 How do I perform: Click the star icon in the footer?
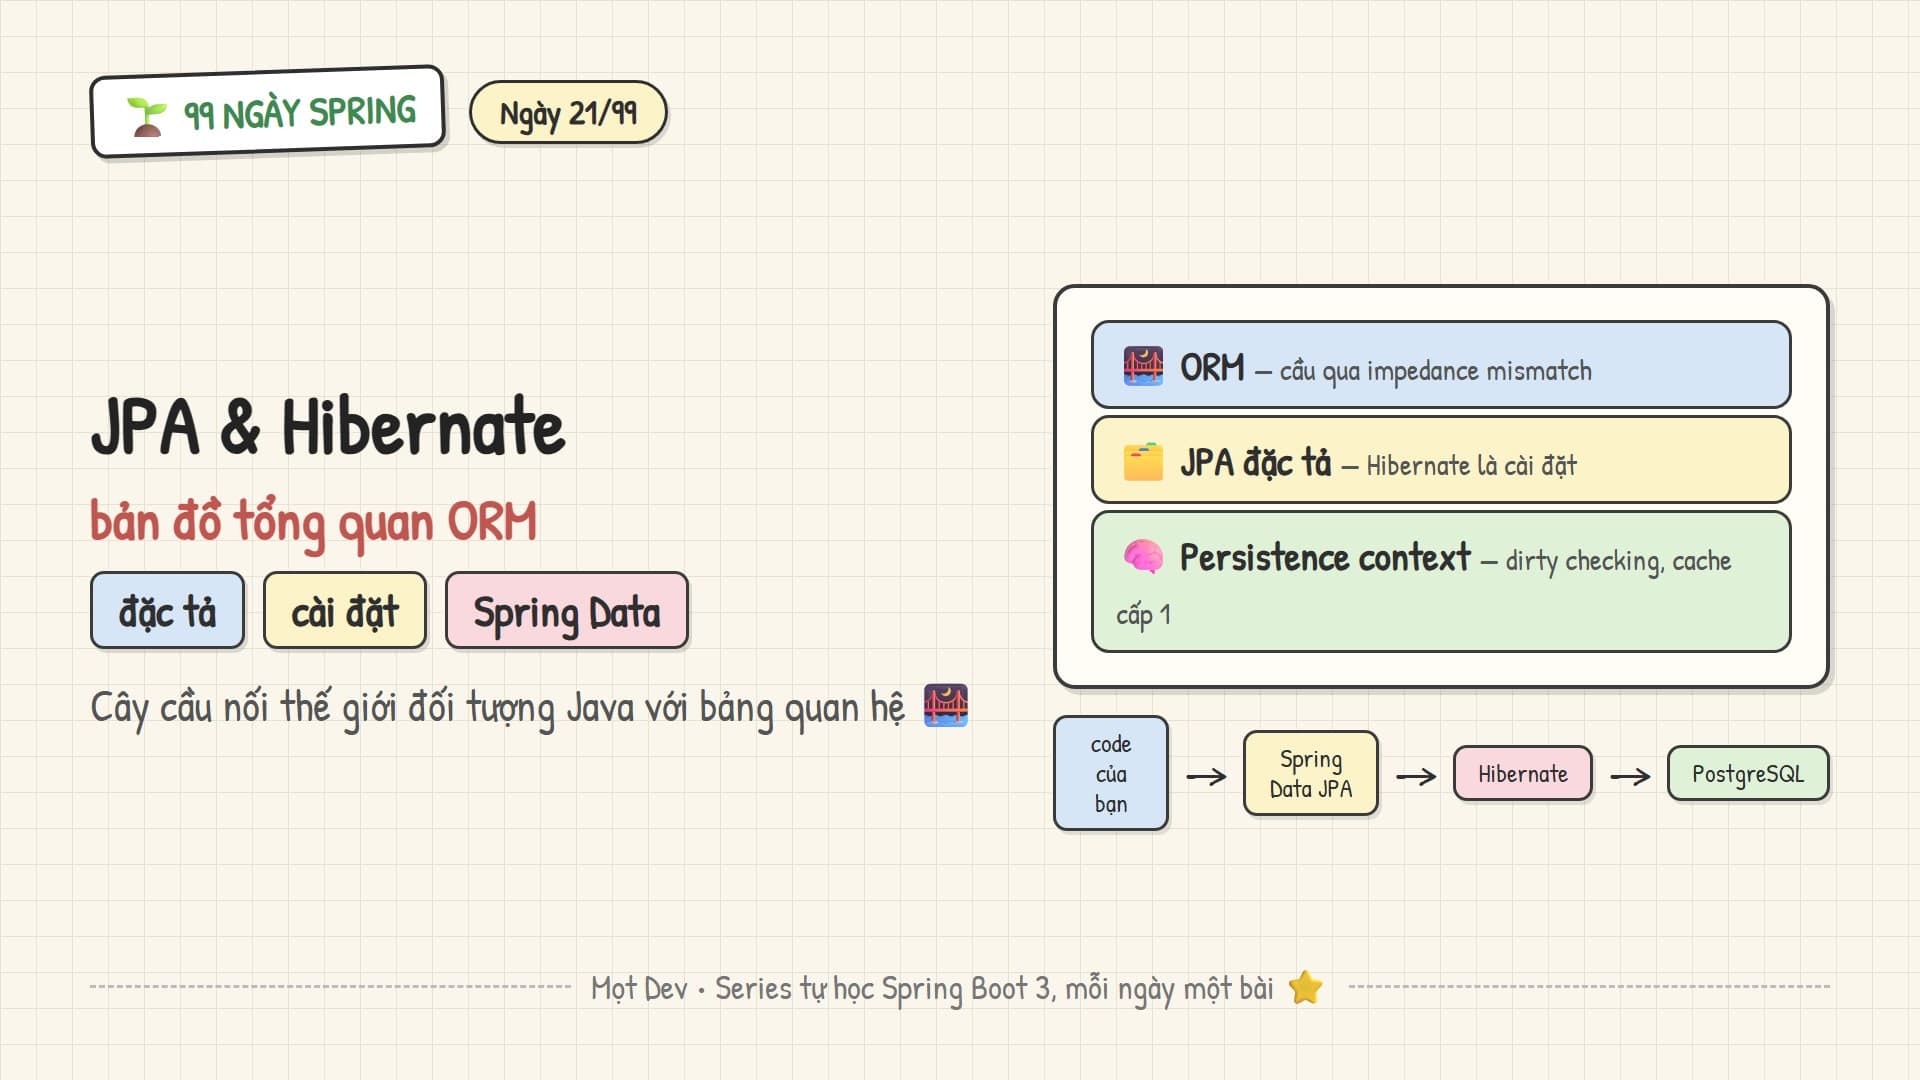(1306, 988)
